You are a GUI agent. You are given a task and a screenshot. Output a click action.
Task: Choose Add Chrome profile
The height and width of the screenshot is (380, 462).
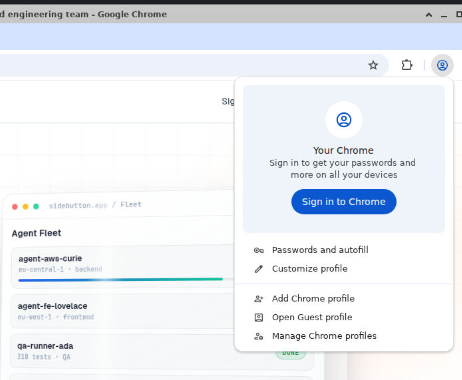point(344,299)
